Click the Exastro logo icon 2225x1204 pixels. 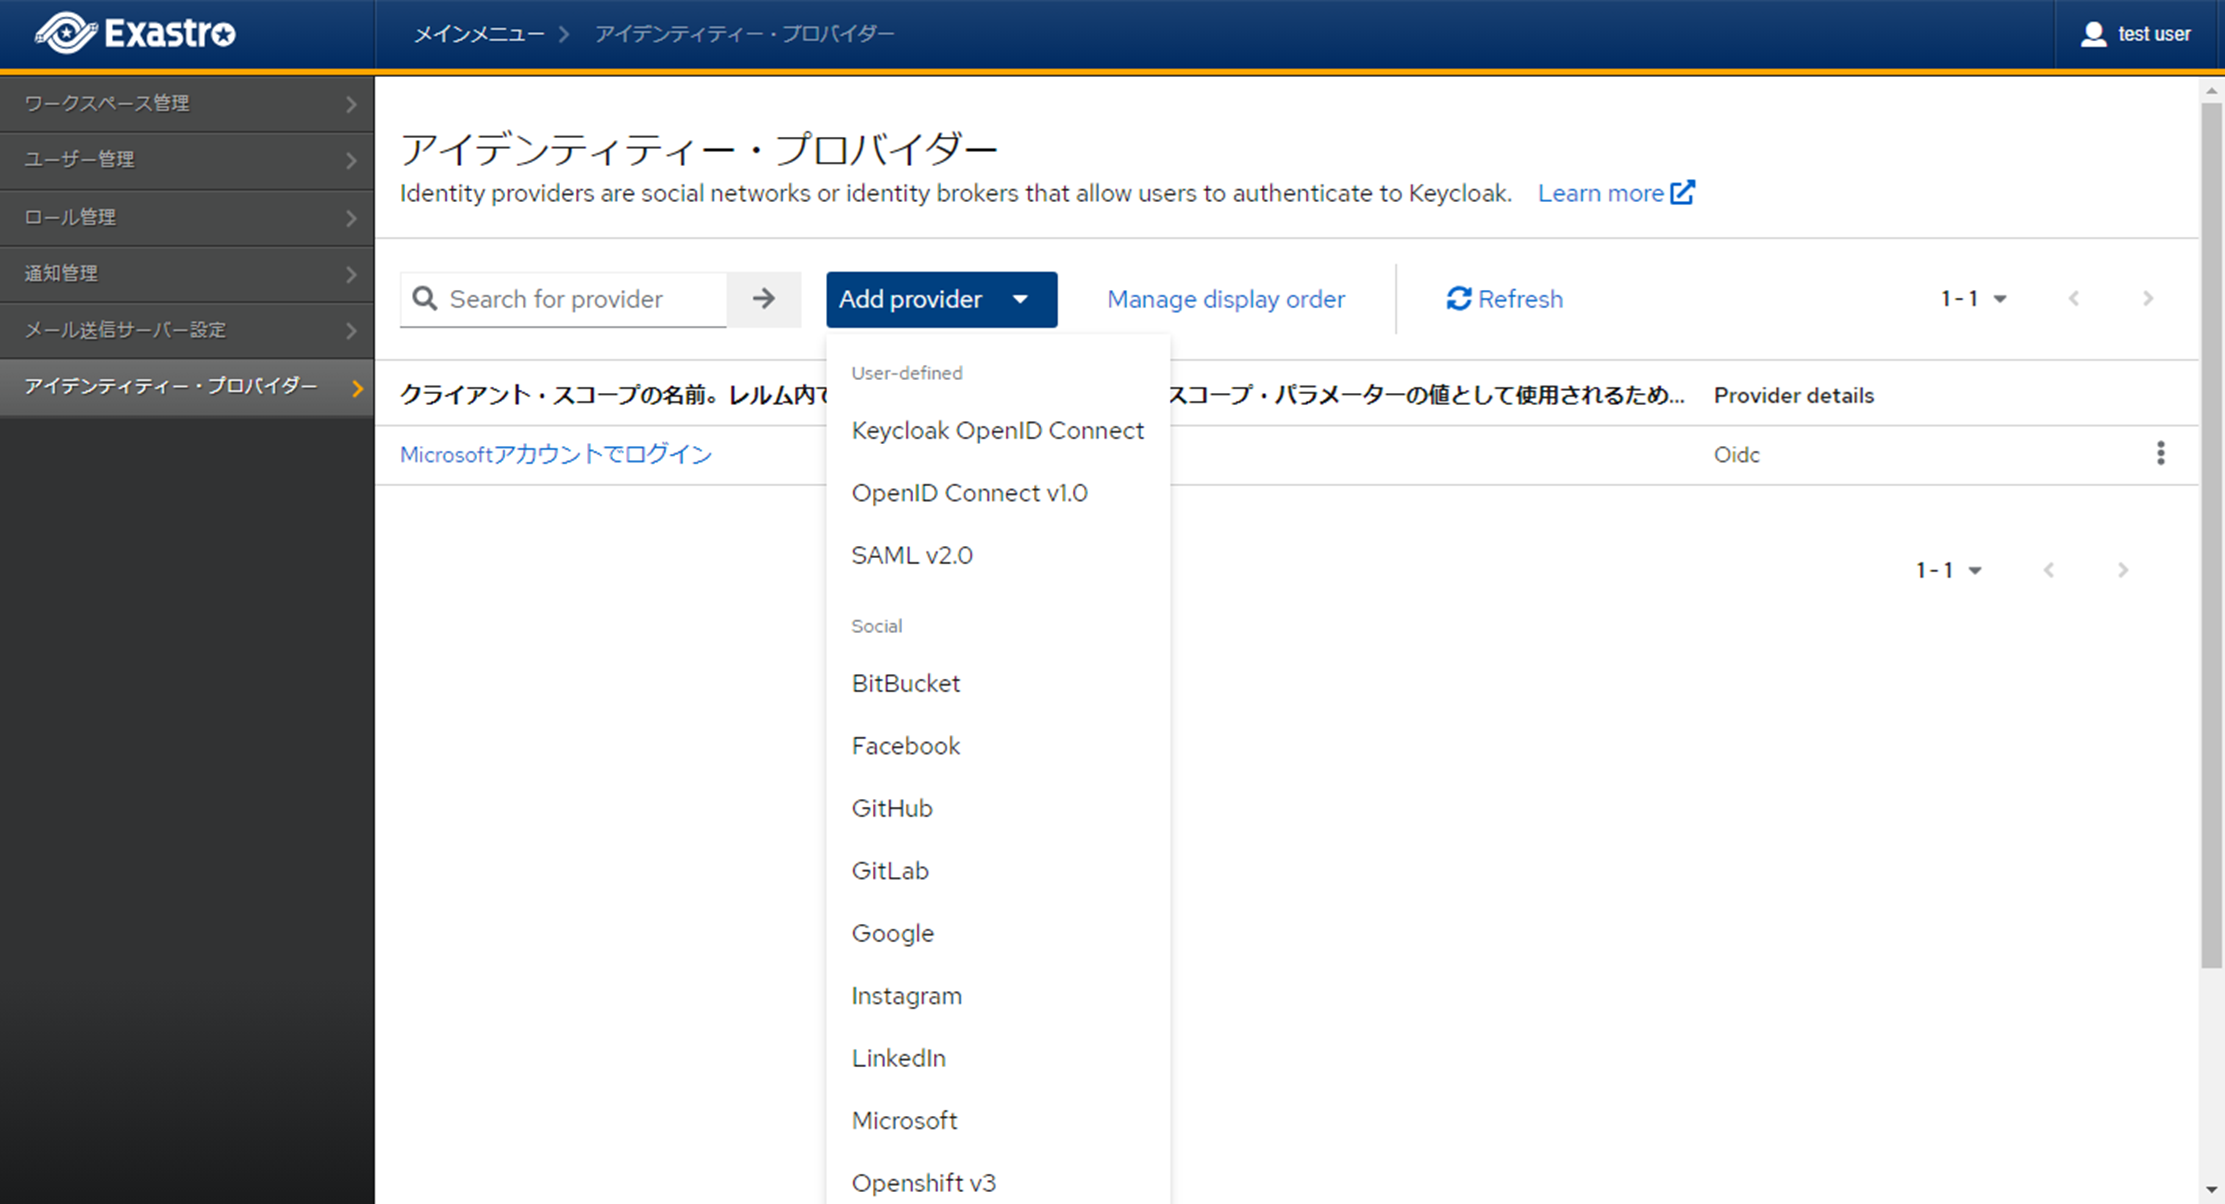[x=66, y=33]
